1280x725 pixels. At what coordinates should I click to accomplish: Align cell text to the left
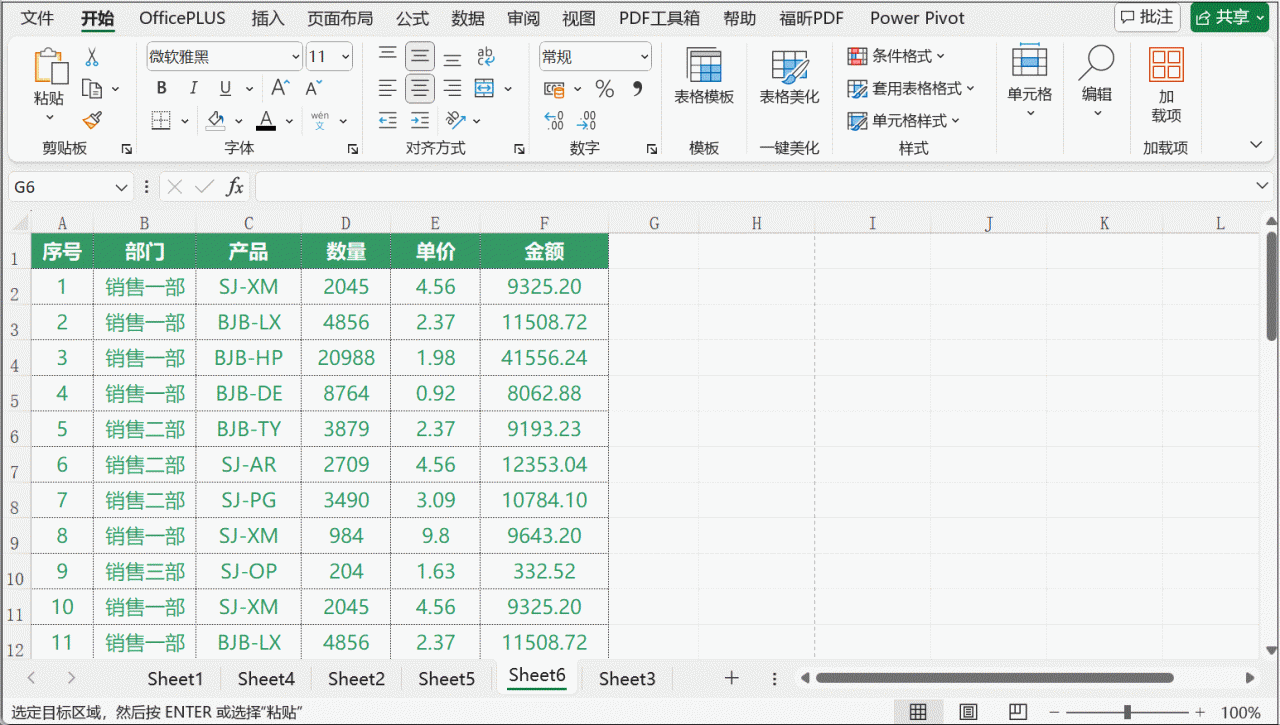[388, 88]
